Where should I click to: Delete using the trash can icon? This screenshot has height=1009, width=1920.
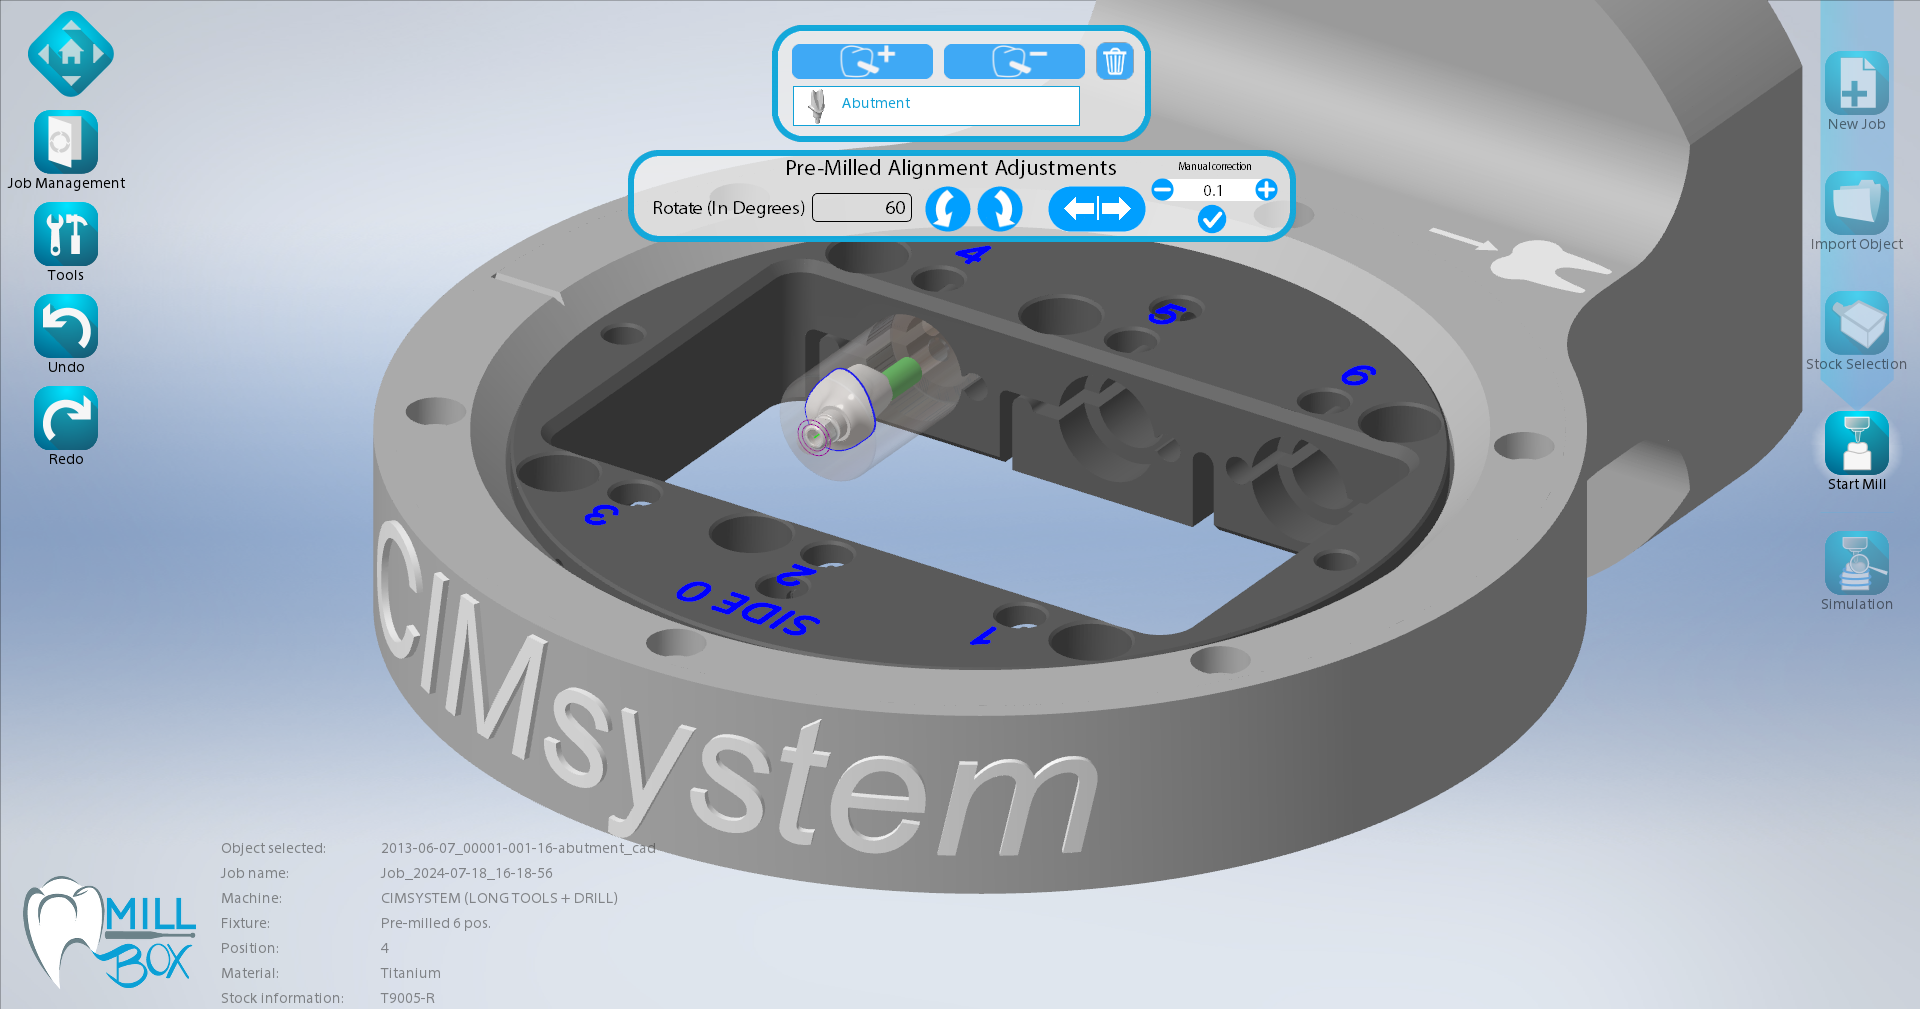pyautogui.click(x=1114, y=61)
